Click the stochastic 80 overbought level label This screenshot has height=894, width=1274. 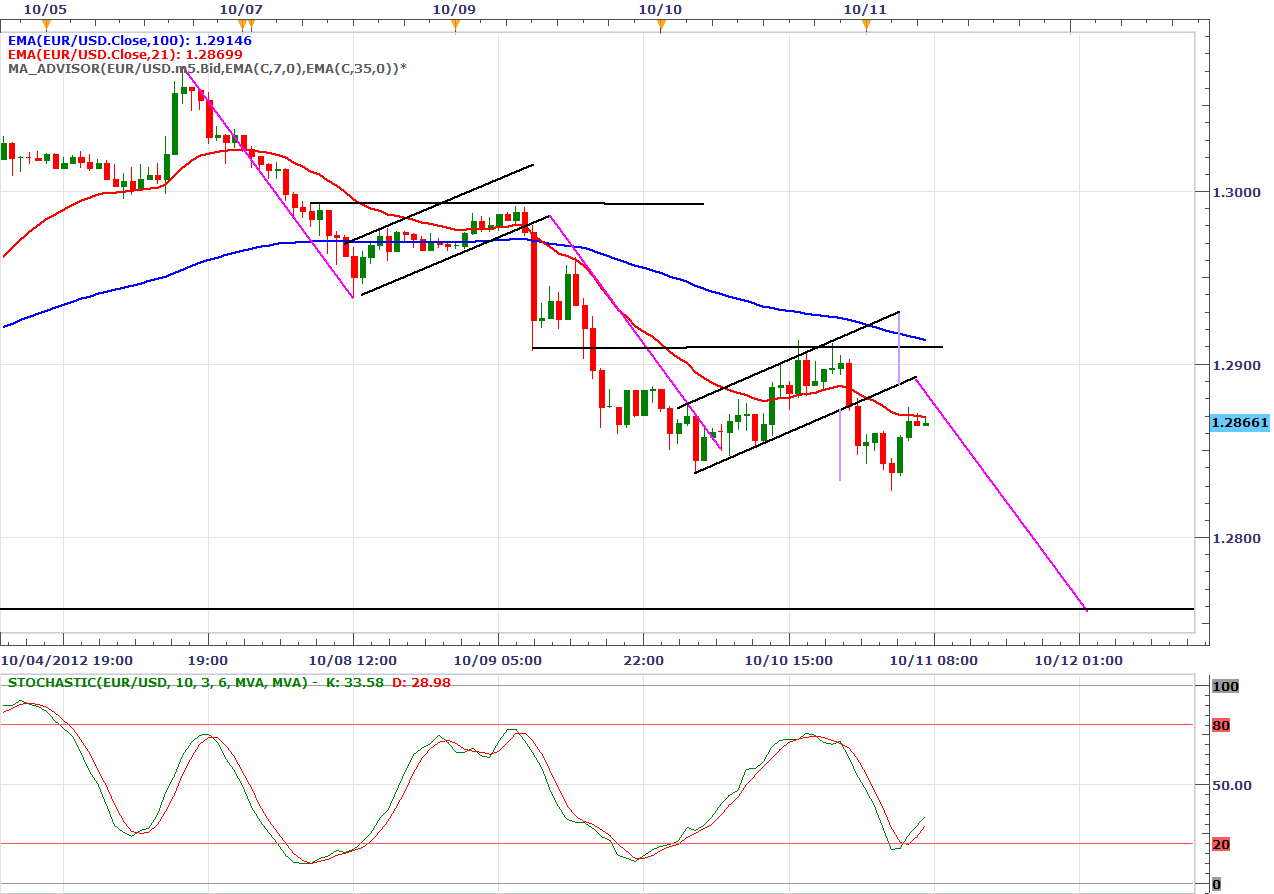click(1221, 725)
